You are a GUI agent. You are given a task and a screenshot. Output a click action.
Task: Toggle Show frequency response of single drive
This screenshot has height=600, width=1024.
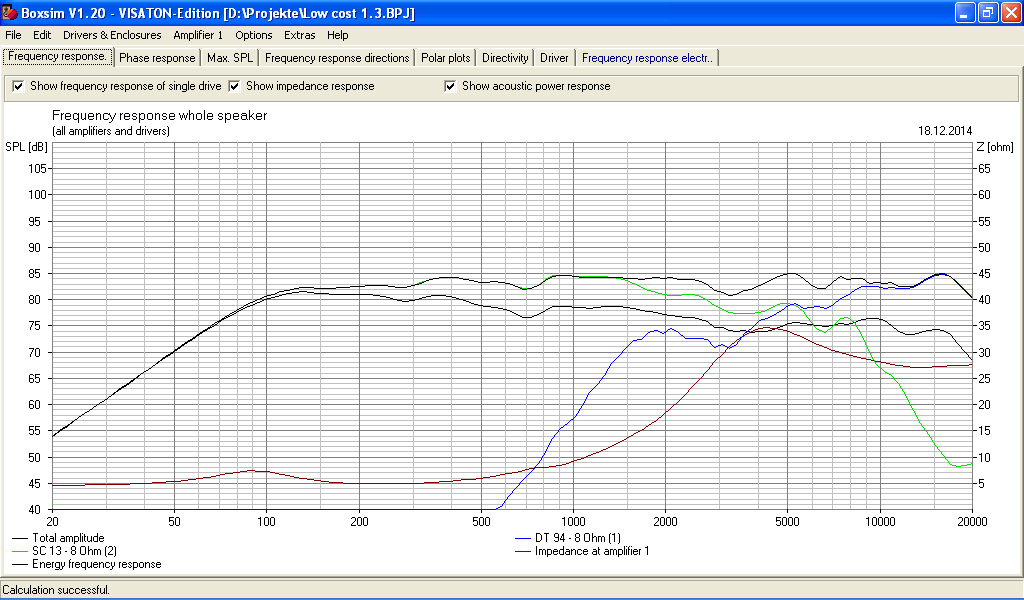tap(18, 86)
